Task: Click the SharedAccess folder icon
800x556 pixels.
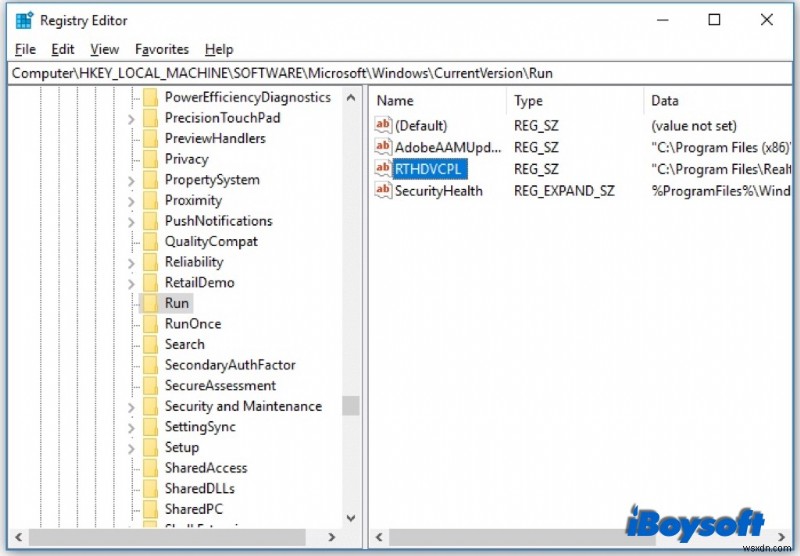Action: [151, 468]
